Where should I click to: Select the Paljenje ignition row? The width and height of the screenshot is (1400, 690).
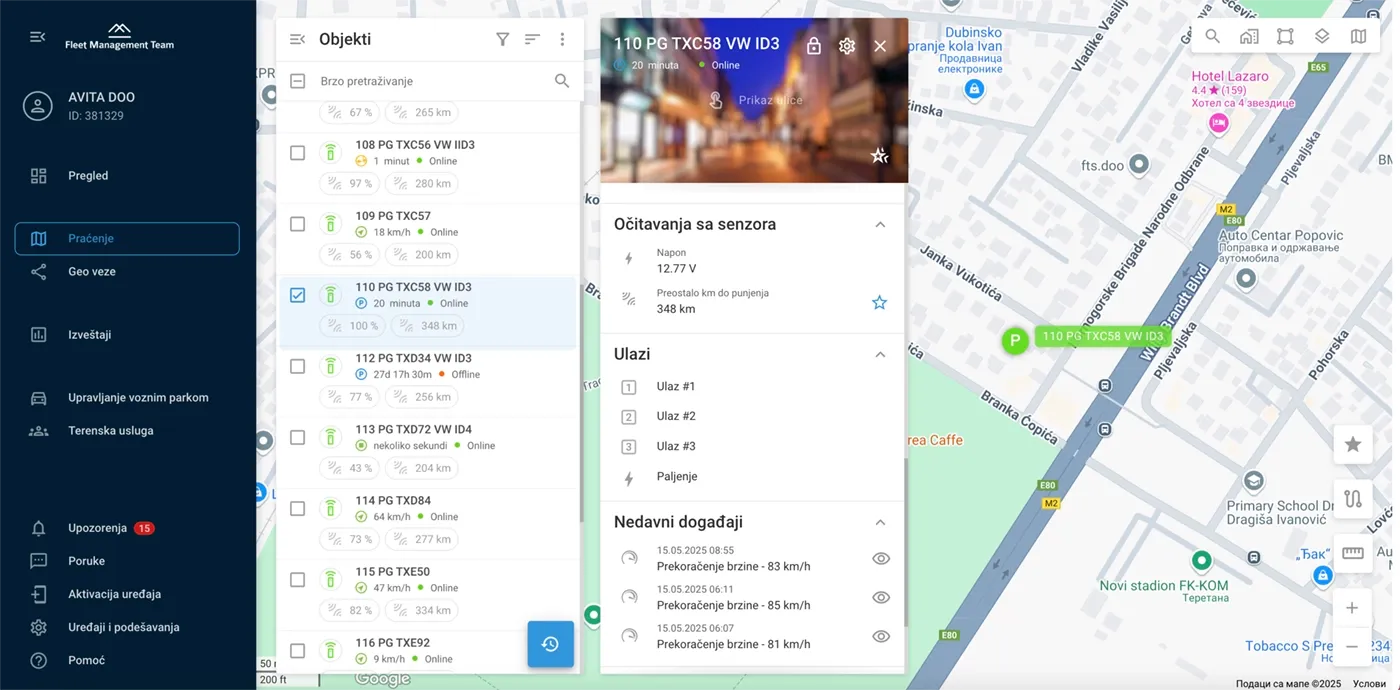pyautogui.click(x=752, y=477)
